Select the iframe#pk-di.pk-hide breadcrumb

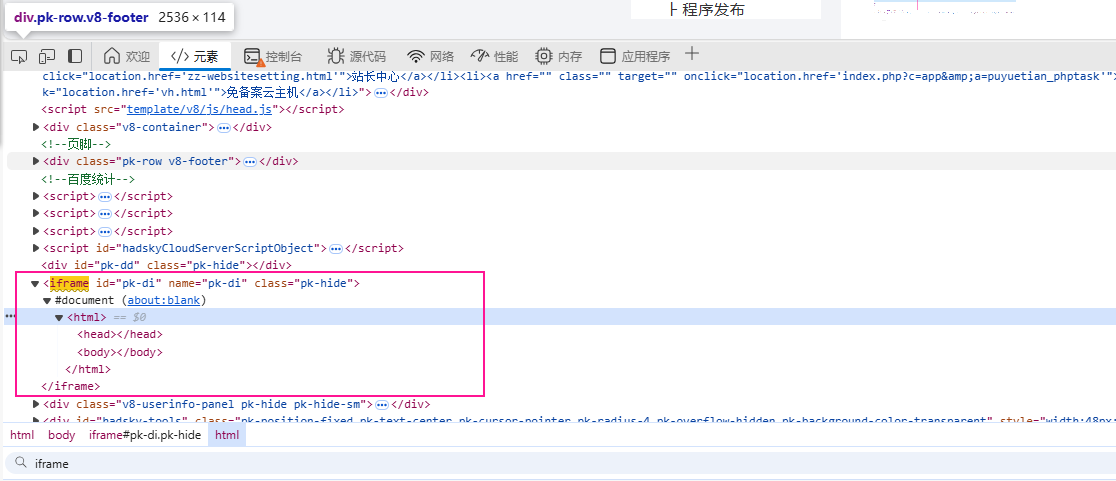click(144, 435)
